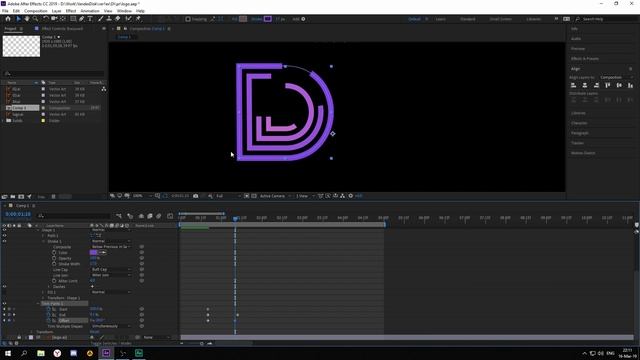Select the Roto Brush tool
Viewport: 640px width, 360px height.
pyautogui.click(x=128, y=19)
